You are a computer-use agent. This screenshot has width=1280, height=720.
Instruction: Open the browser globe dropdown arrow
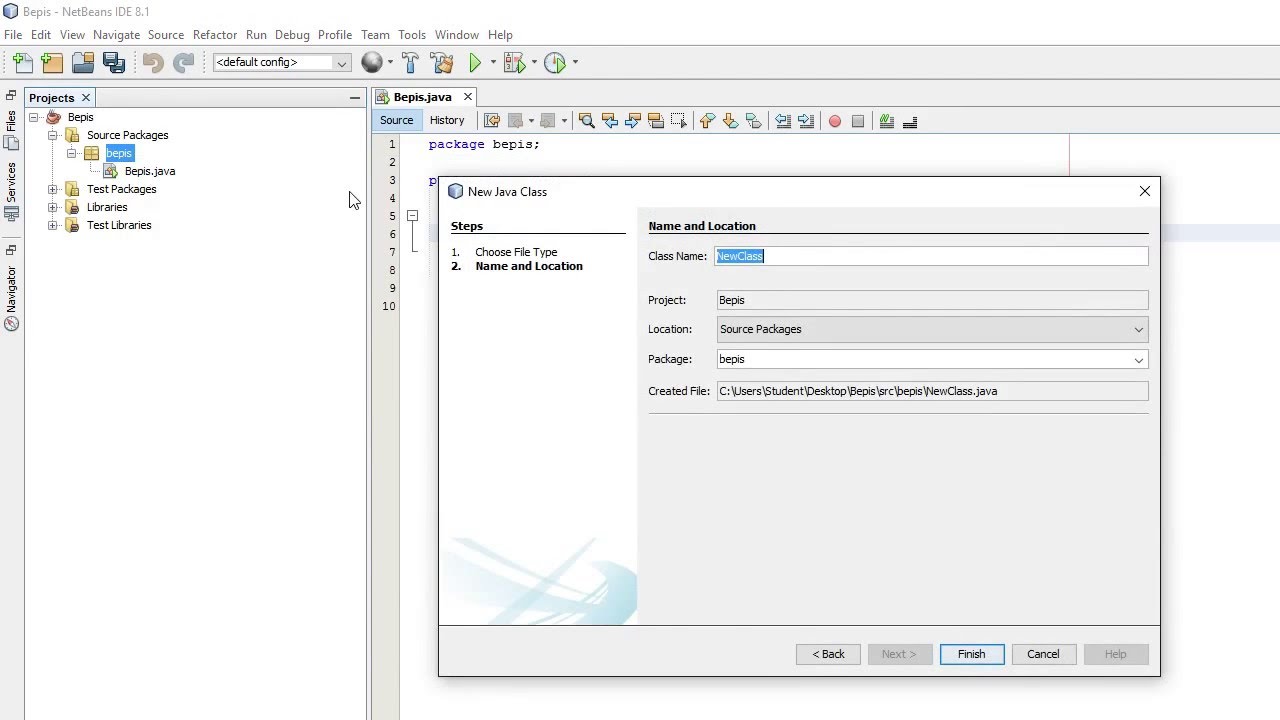pos(390,62)
